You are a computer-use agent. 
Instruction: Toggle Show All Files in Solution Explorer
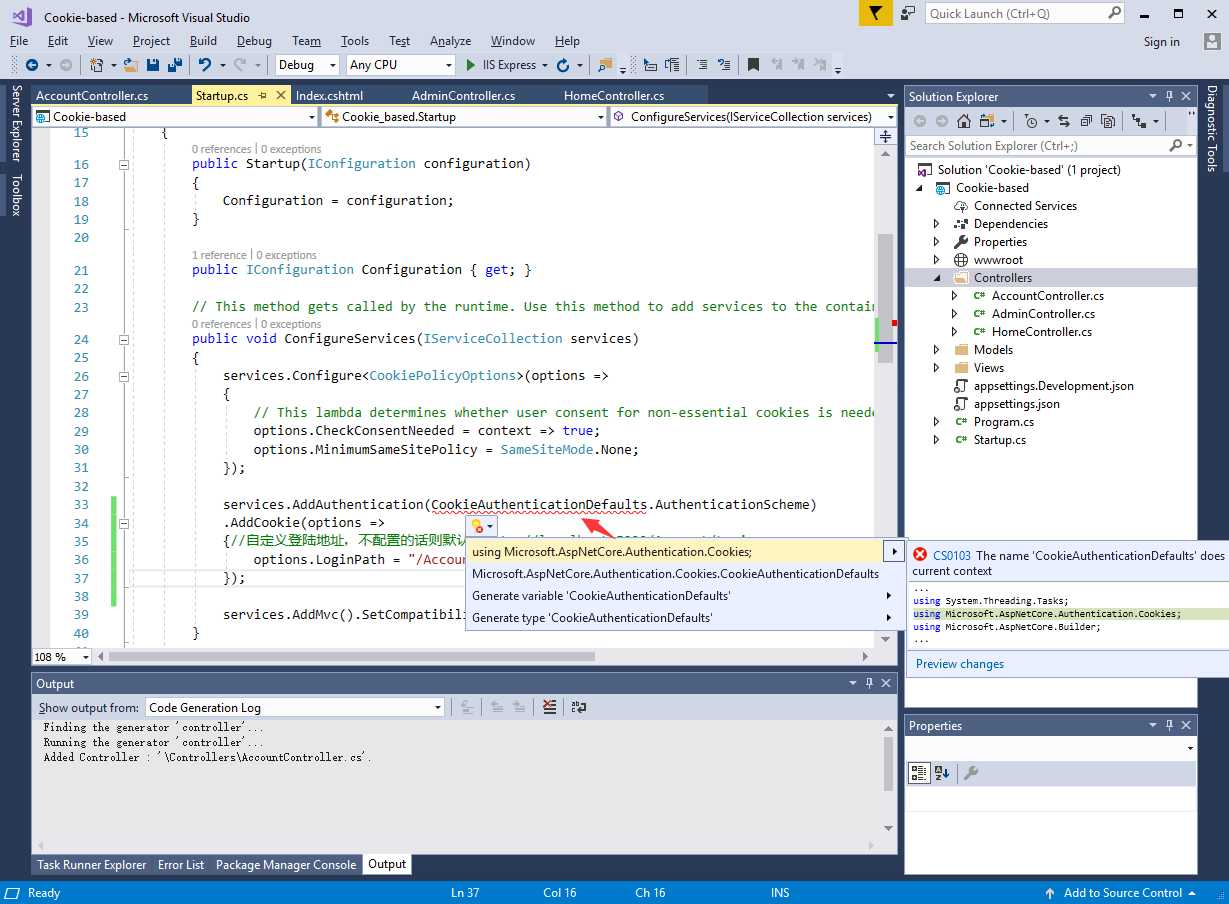coord(1108,121)
